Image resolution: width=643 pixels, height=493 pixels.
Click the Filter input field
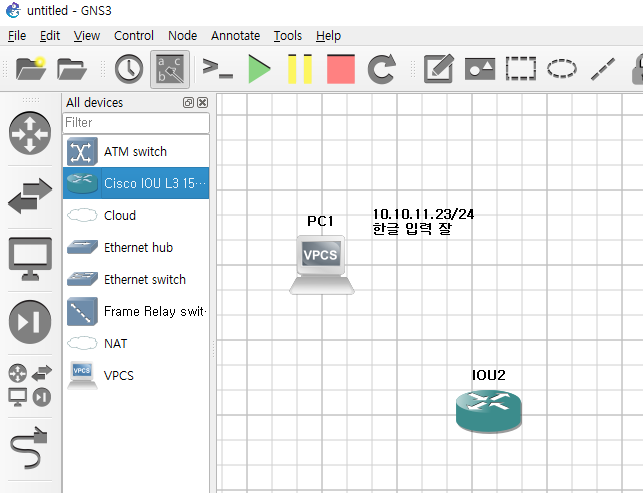coord(136,122)
